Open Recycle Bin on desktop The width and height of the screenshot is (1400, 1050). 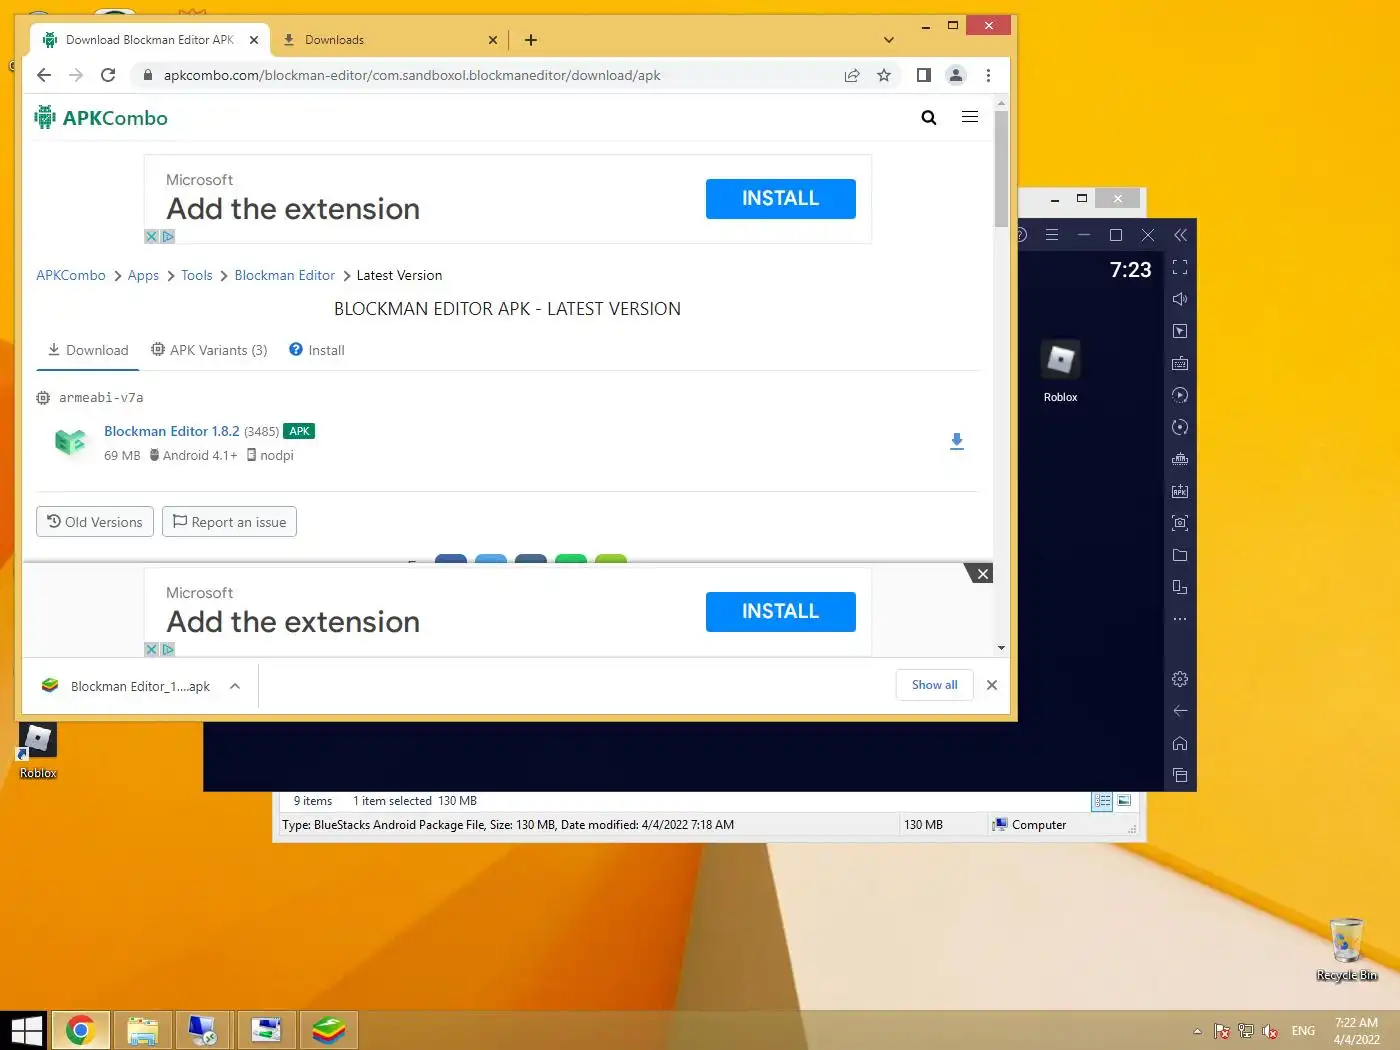[1347, 950]
